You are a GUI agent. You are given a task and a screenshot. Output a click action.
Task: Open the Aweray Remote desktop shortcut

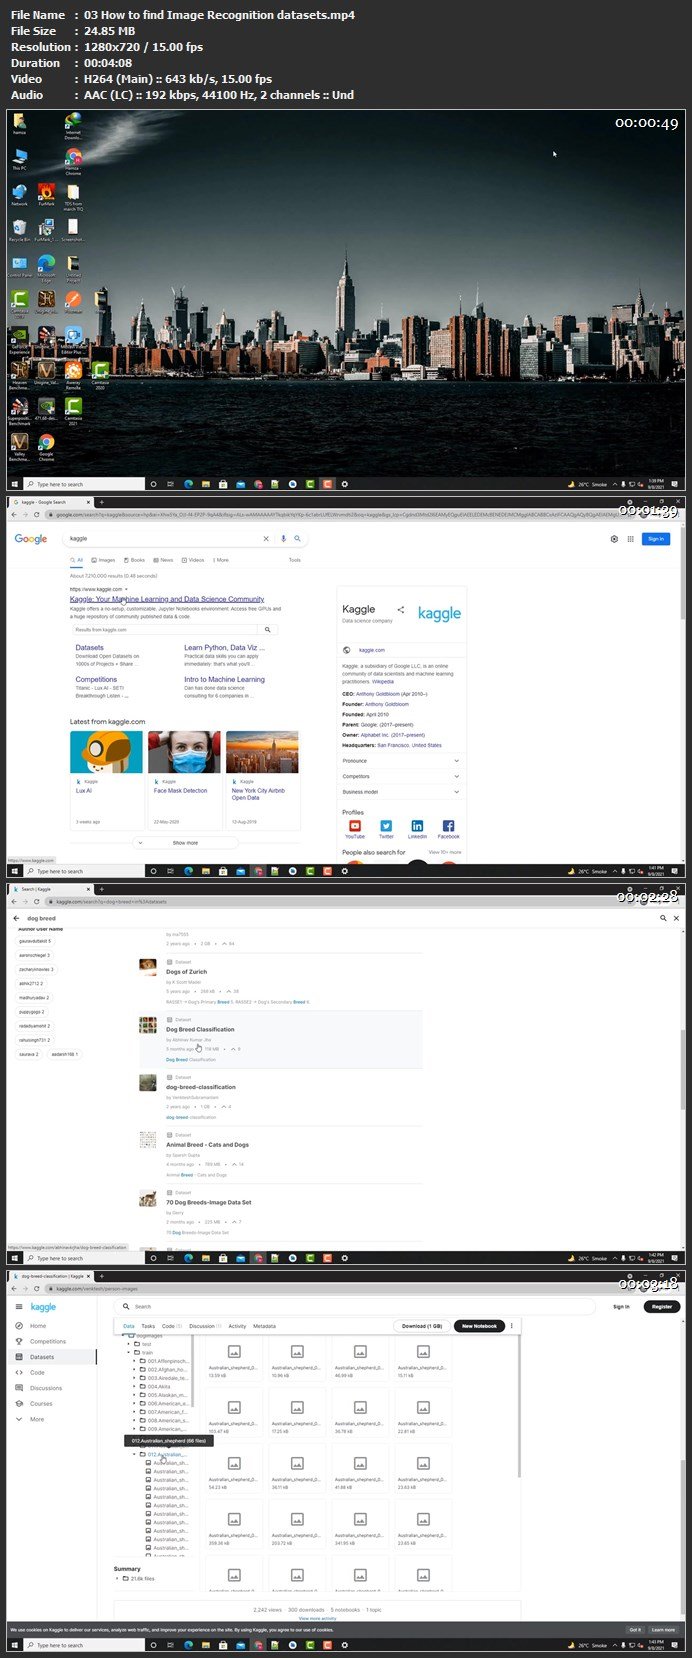(73, 375)
